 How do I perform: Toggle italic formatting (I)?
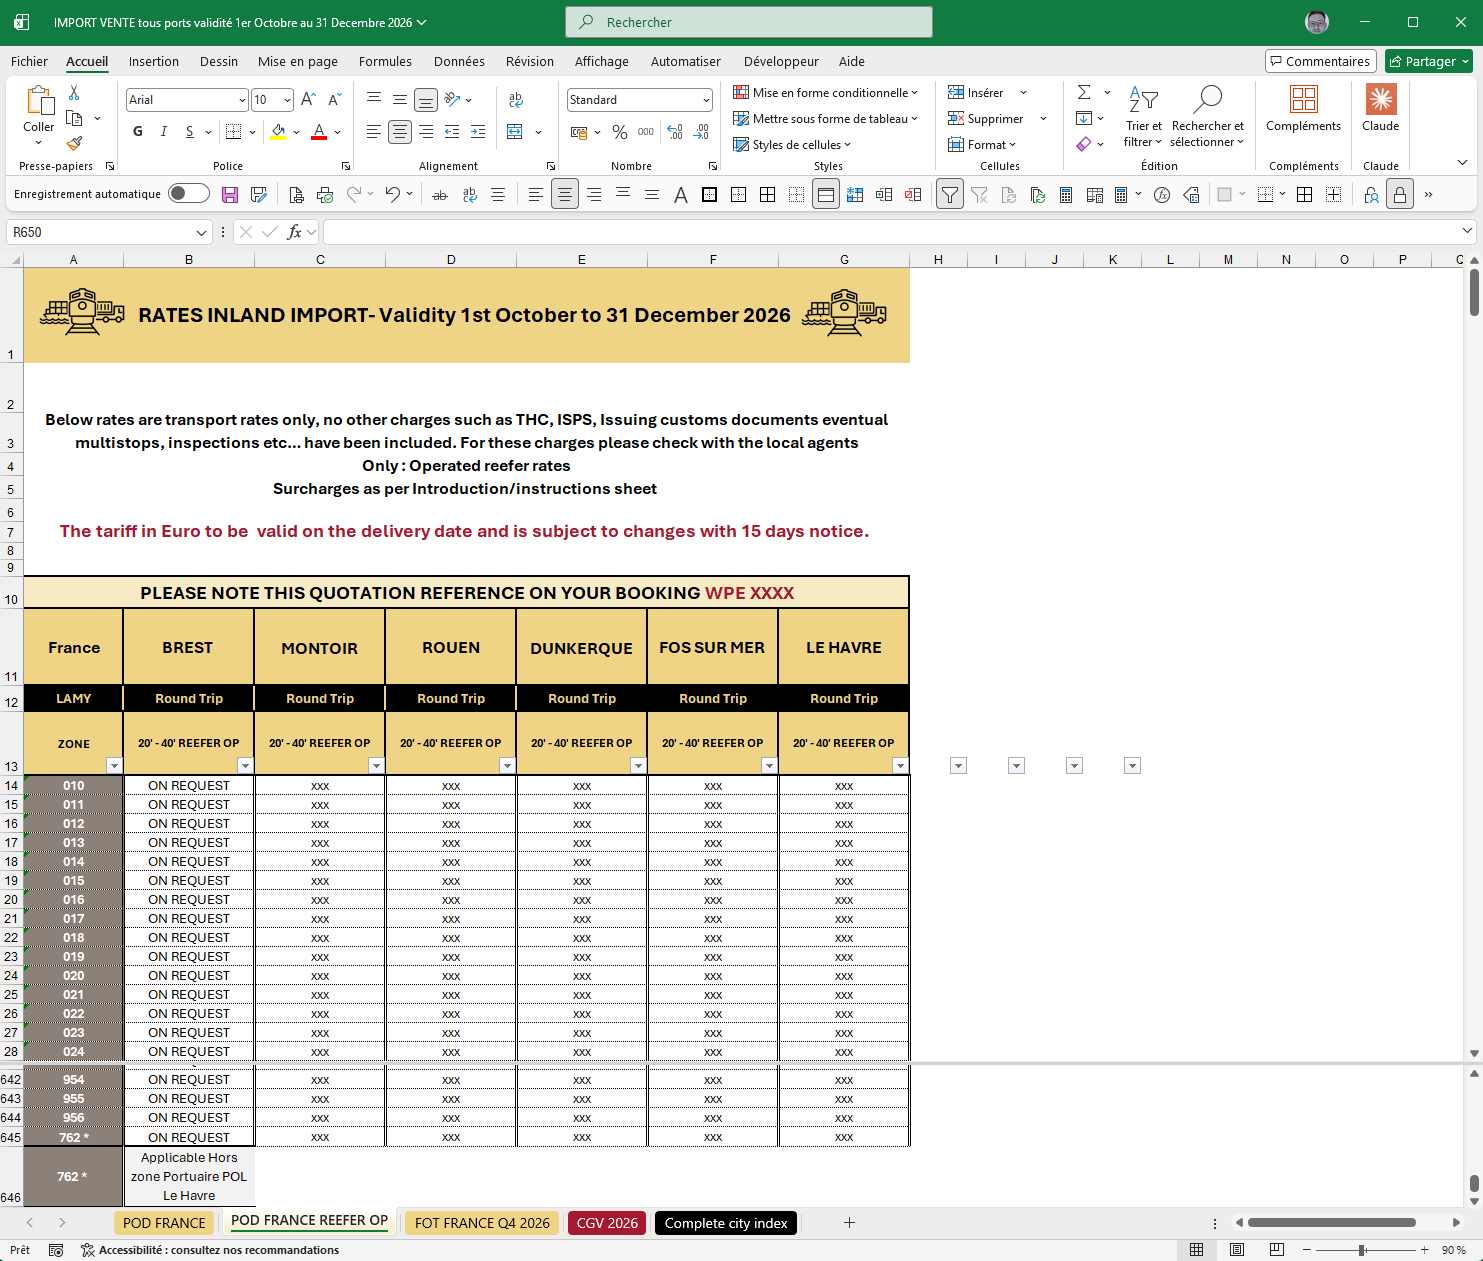[x=164, y=132]
